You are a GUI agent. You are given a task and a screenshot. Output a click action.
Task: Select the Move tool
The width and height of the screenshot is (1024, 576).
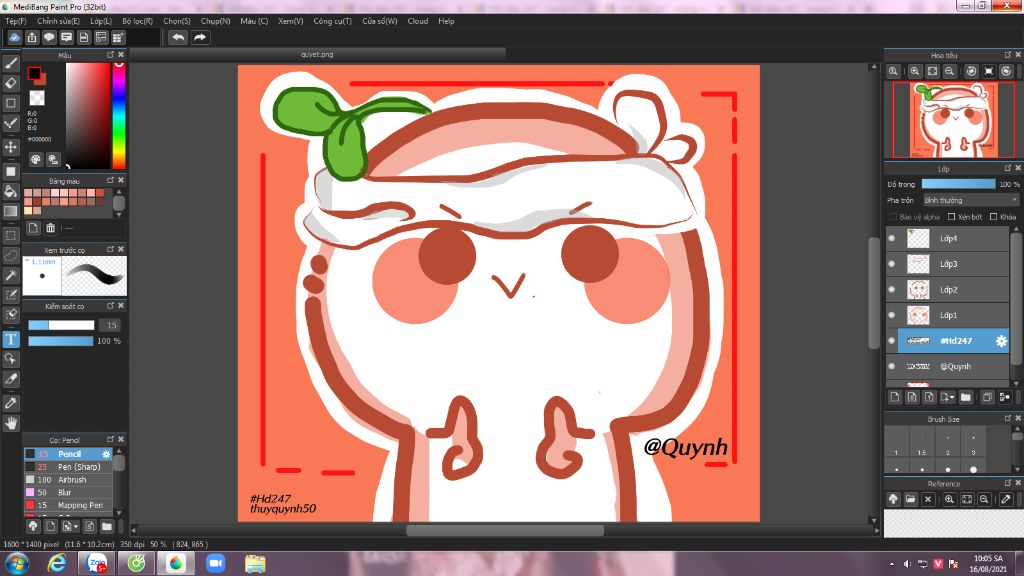pos(11,147)
